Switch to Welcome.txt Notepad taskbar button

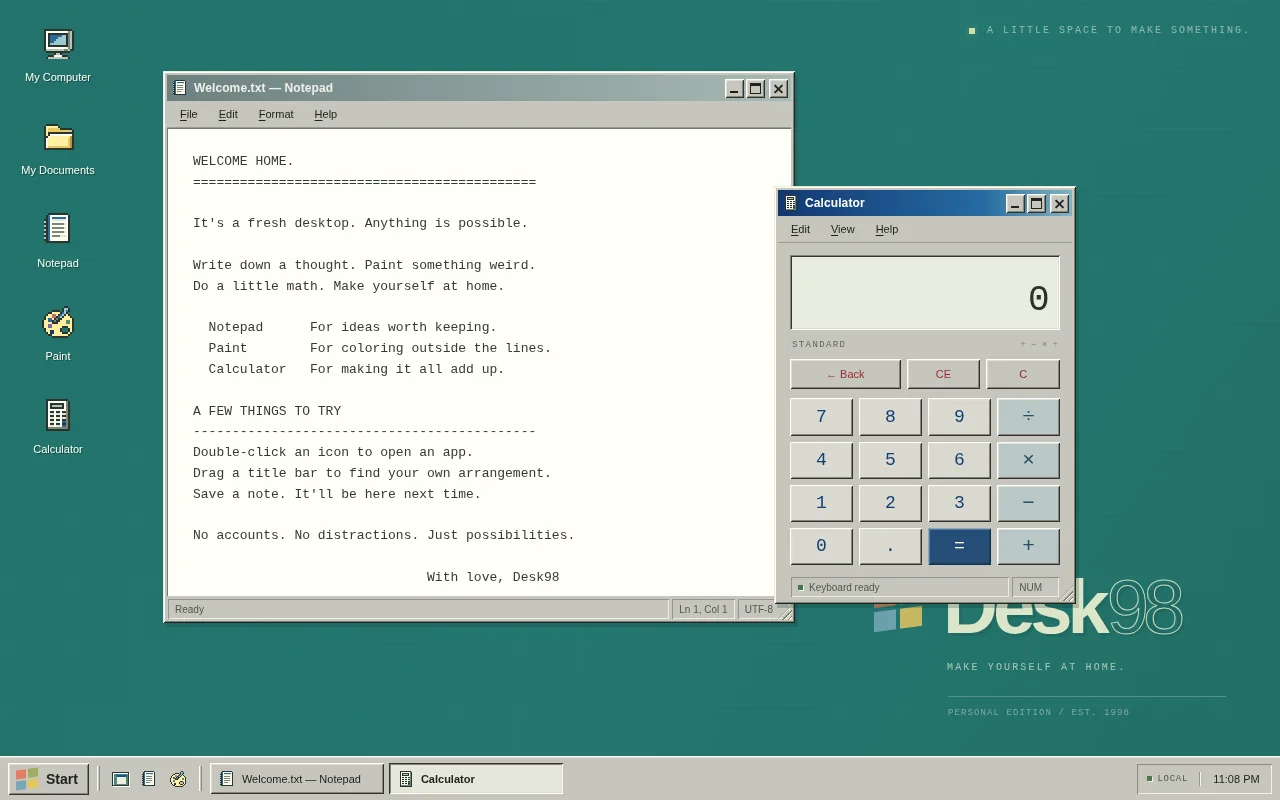point(297,779)
